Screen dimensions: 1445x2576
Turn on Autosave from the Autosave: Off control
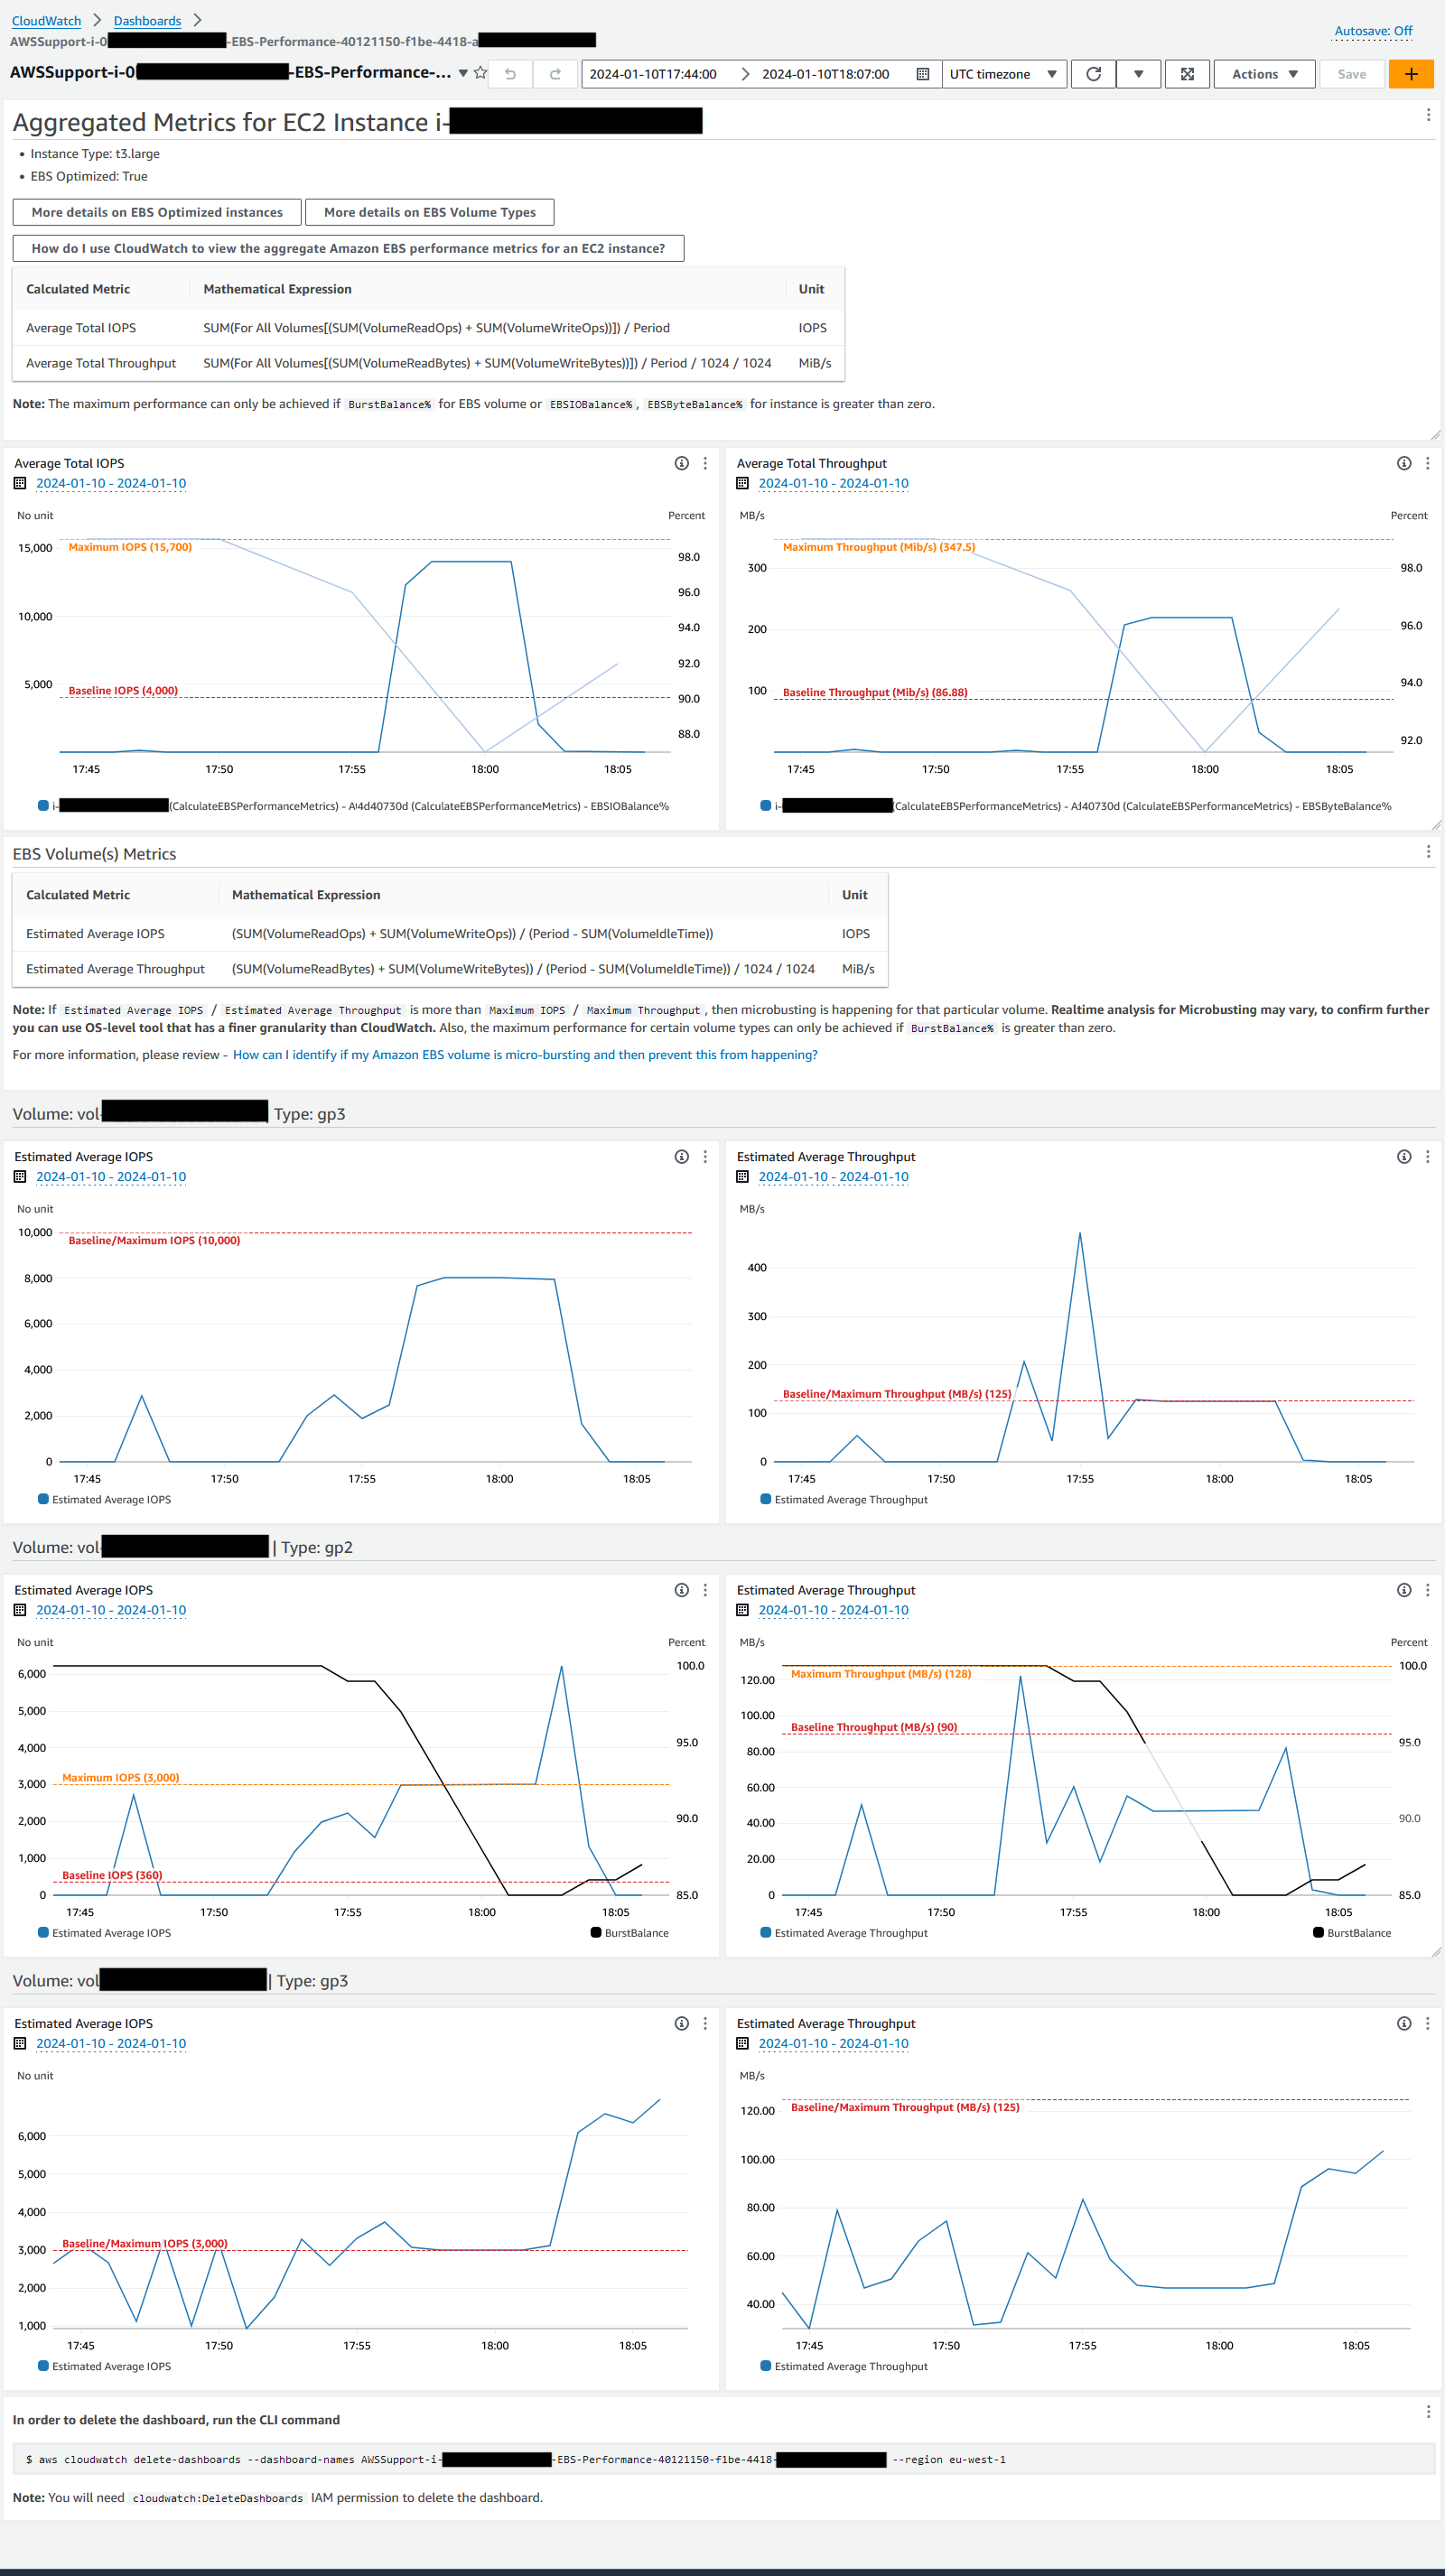(1373, 31)
